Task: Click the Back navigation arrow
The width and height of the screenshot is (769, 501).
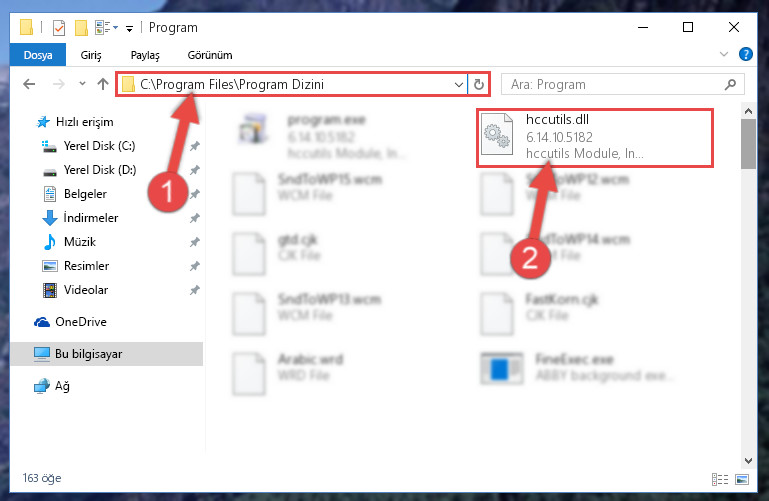Action: click(x=29, y=84)
